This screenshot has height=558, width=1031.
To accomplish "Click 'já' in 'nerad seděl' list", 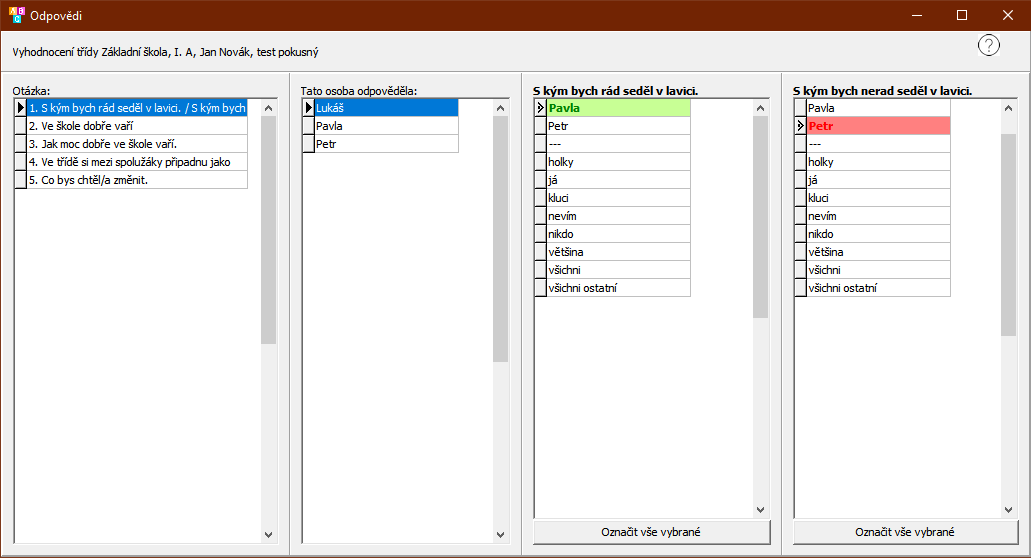I will 878,180.
